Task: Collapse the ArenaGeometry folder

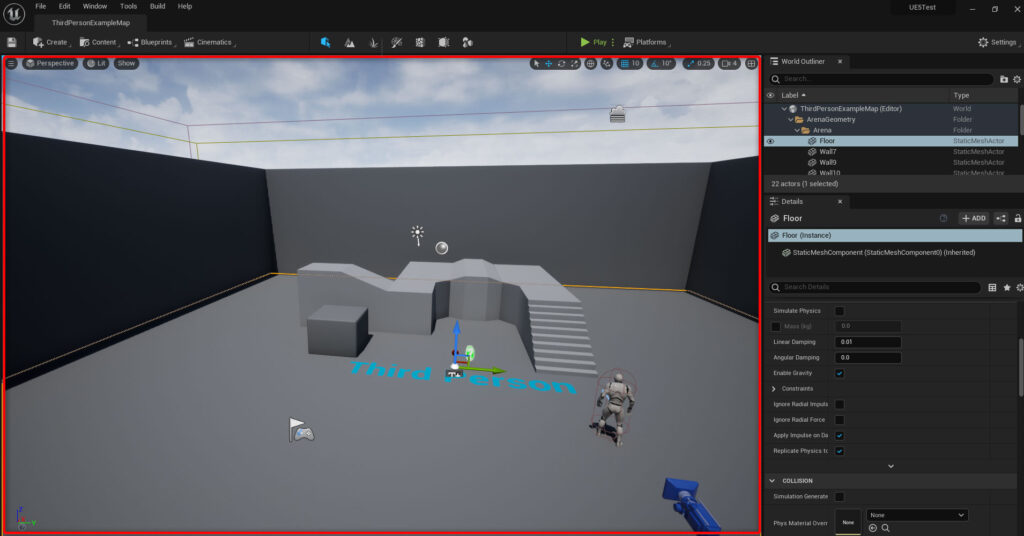Action: point(791,120)
